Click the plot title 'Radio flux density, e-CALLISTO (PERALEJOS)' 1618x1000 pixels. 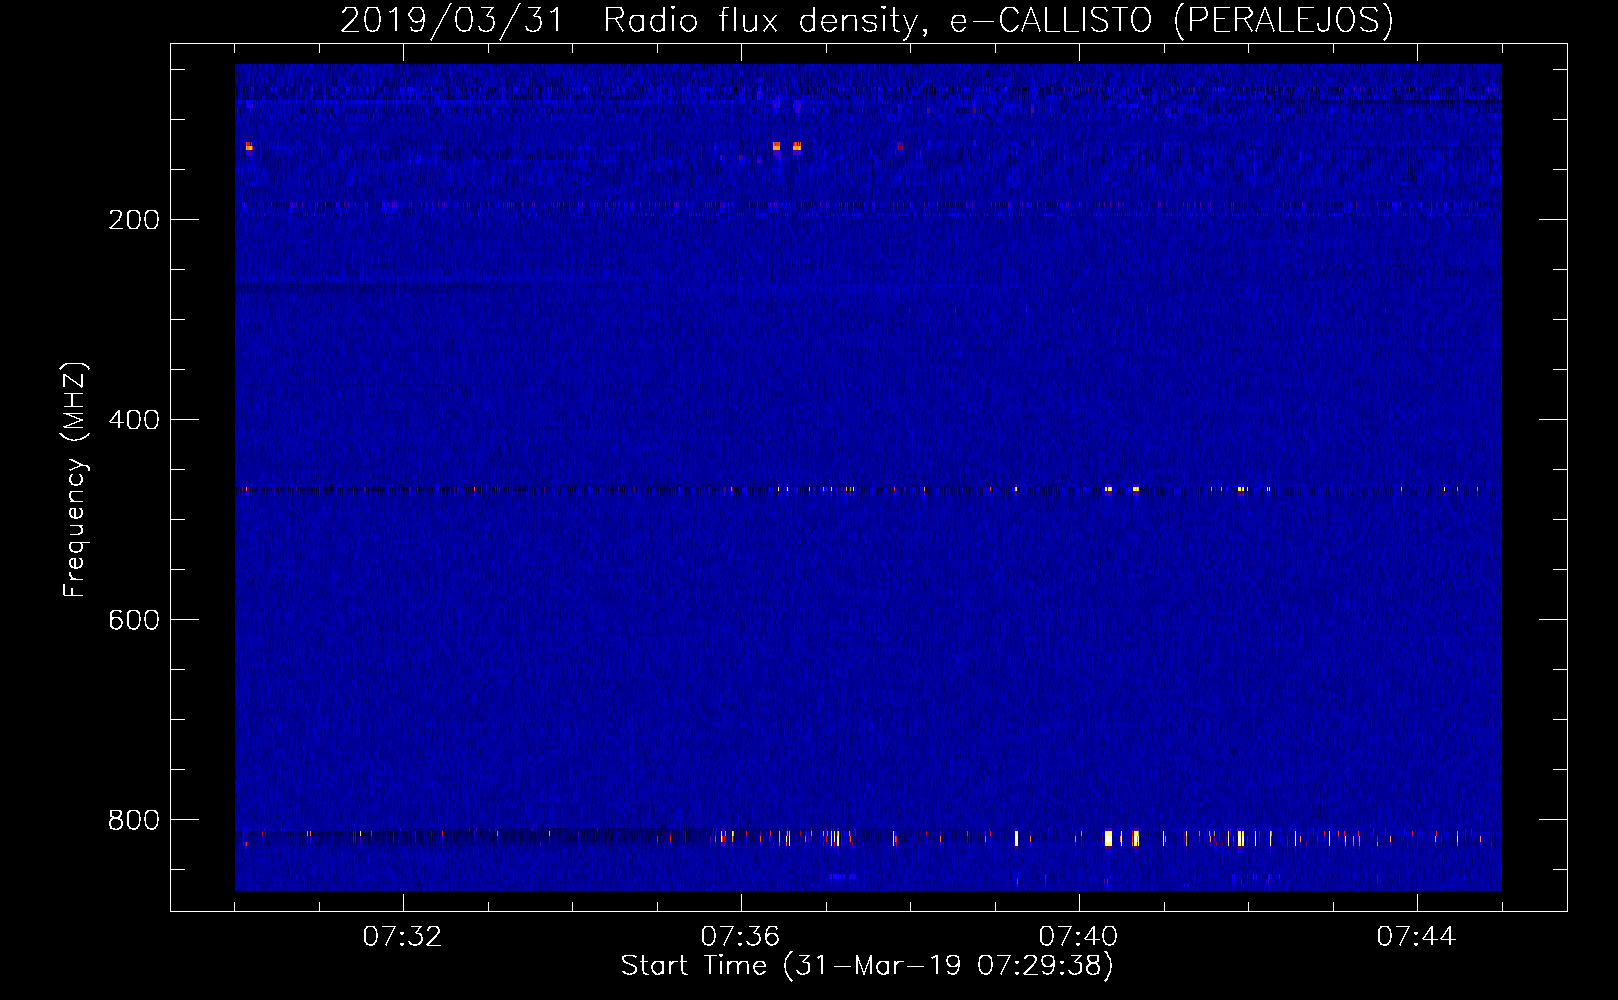(998, 20)
